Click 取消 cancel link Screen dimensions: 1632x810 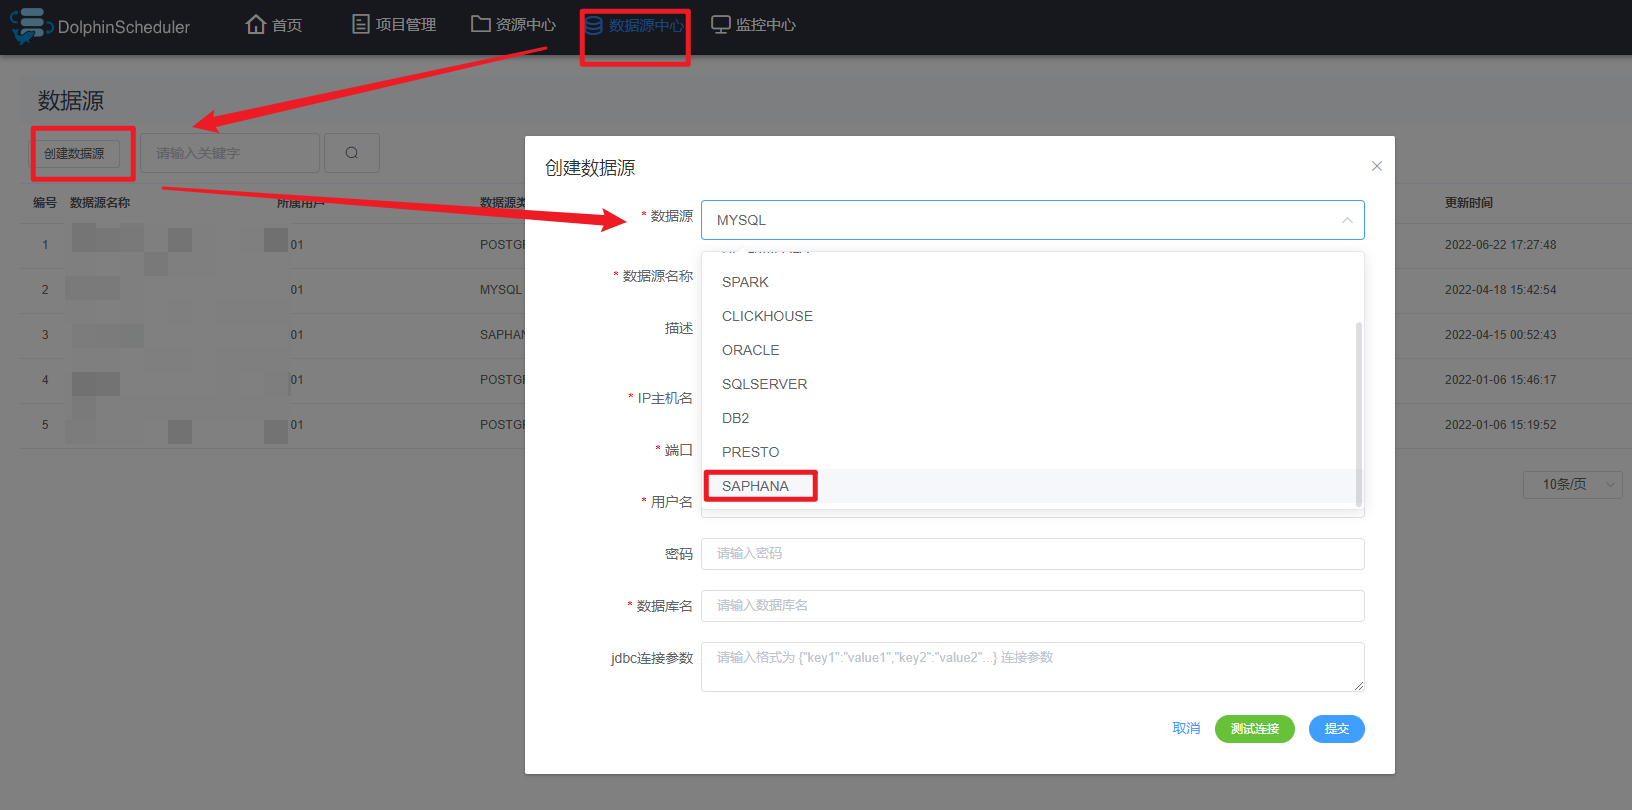click(1186, 729)
